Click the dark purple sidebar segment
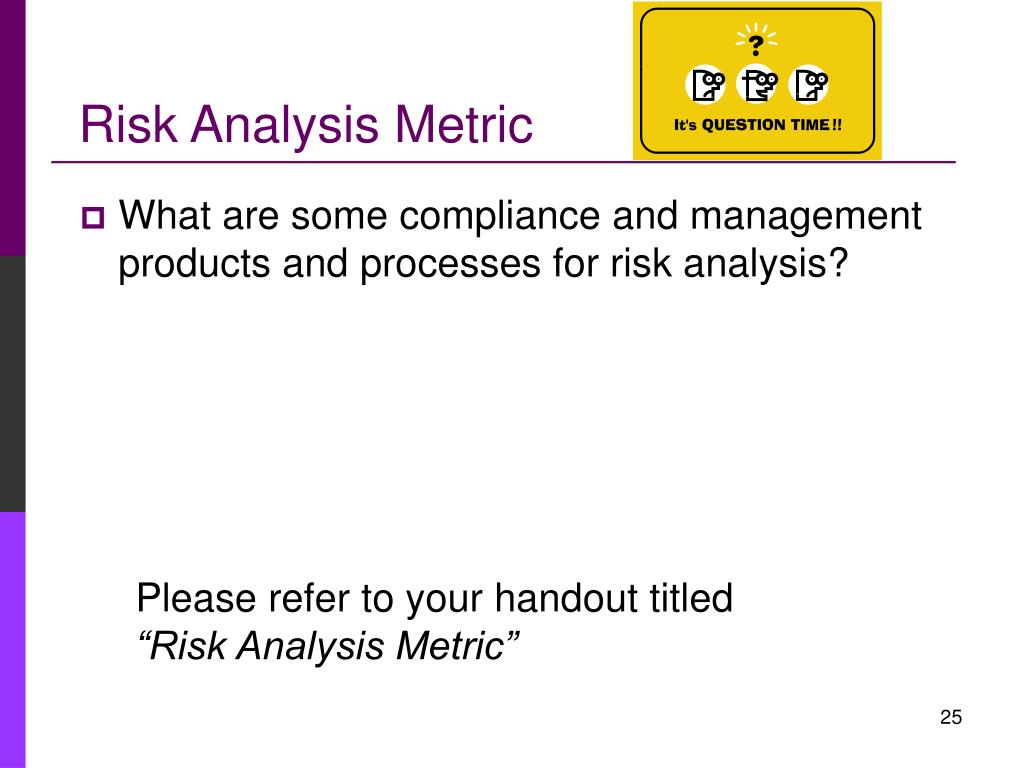 click(12, 128)
